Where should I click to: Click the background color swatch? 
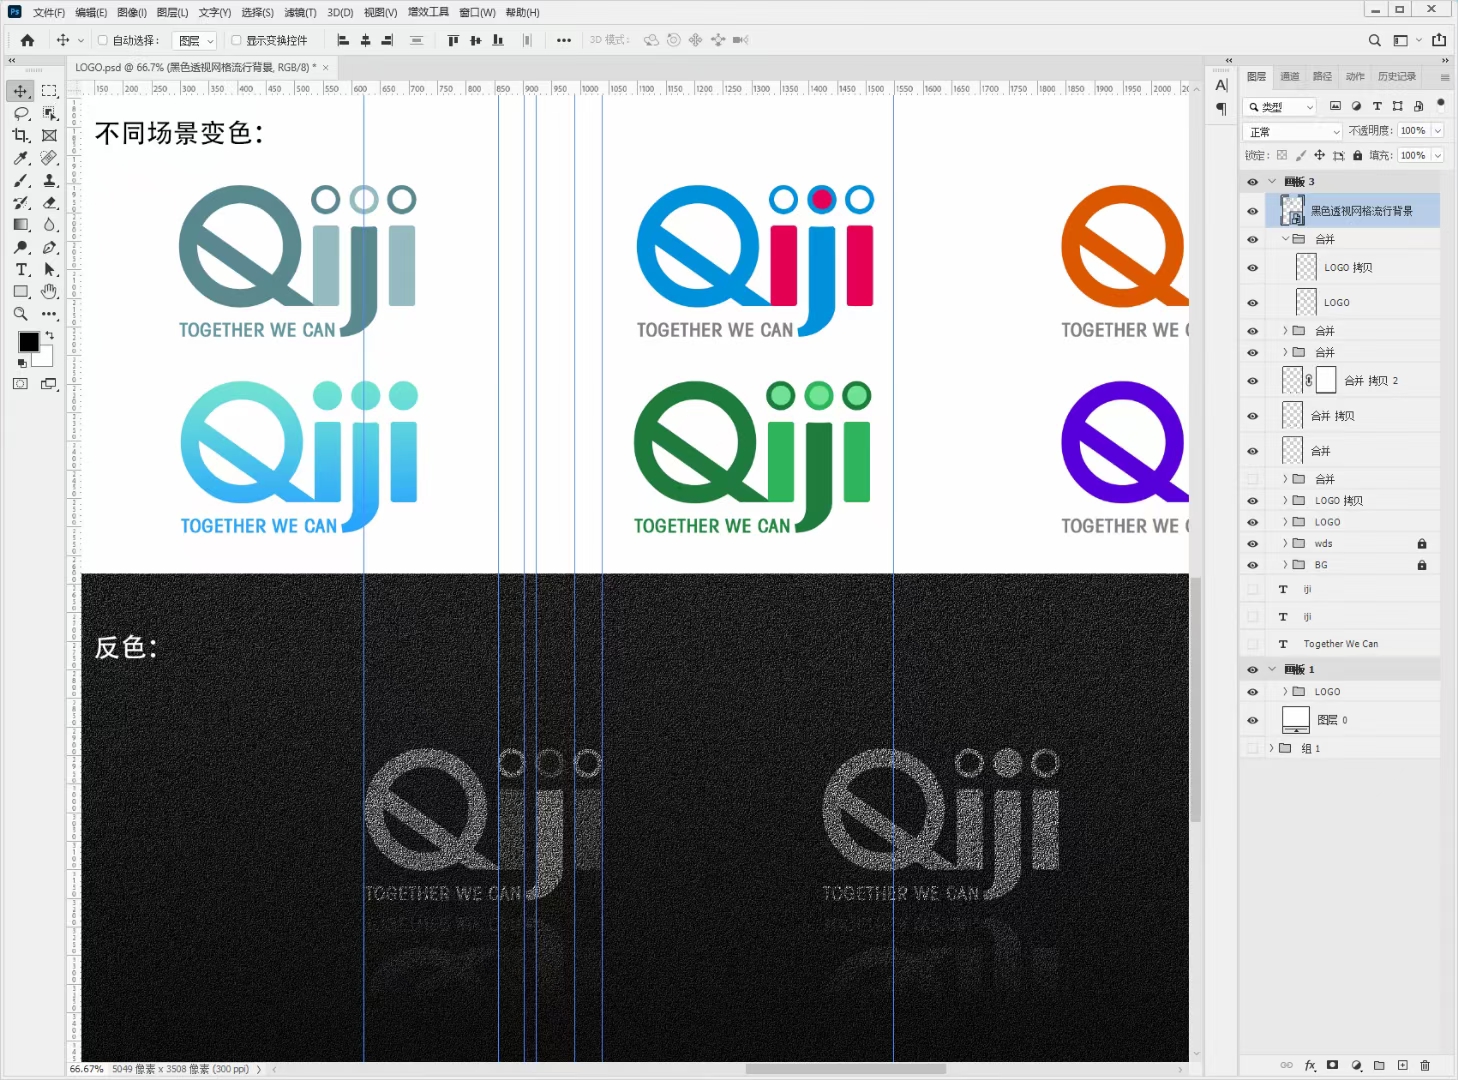click(x=44, y=357)
